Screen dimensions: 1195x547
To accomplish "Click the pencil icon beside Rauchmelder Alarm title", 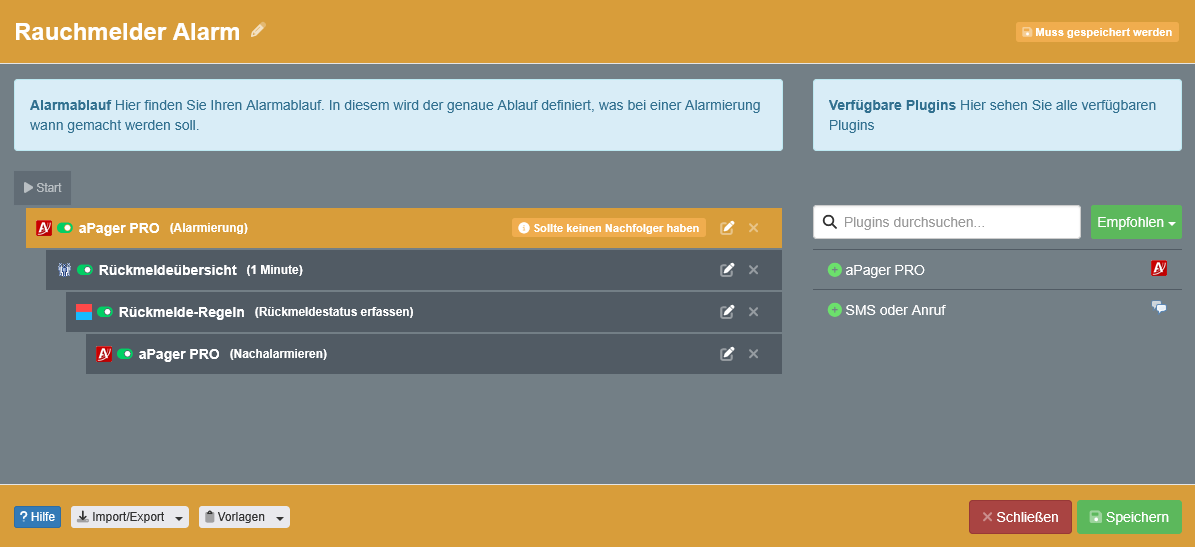I will 259,31.
